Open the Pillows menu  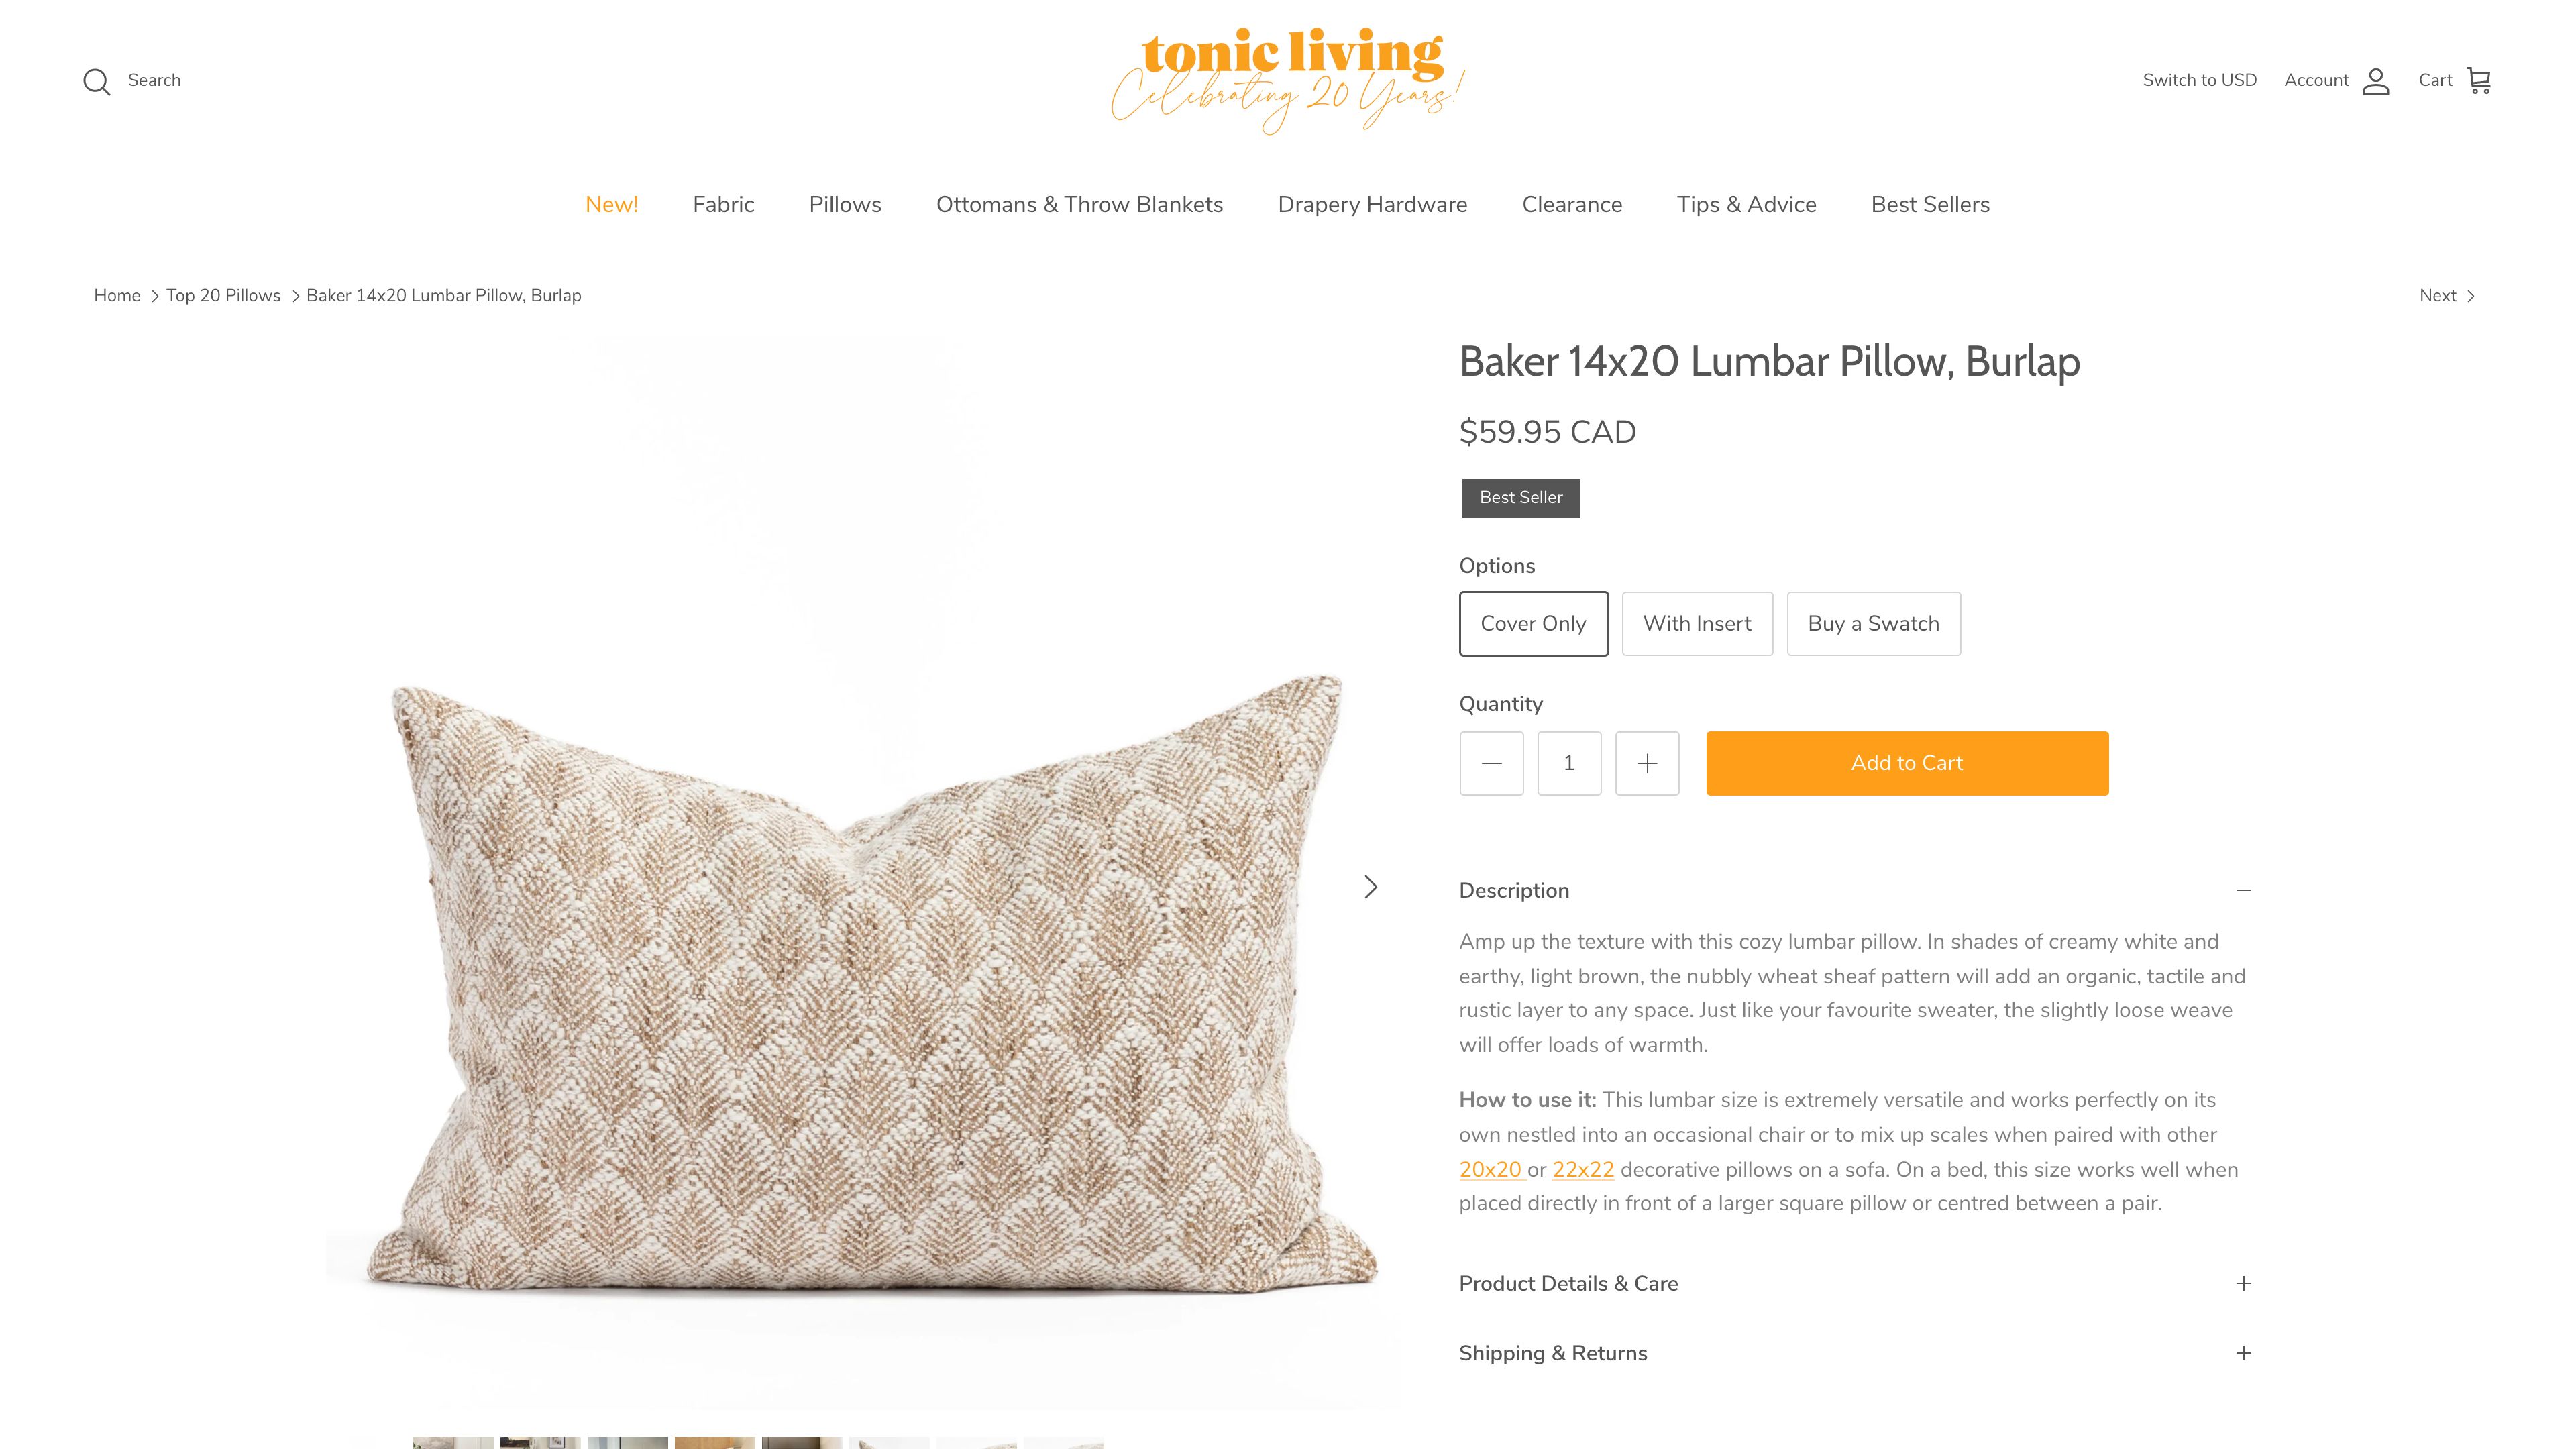(x=845, y=205)
